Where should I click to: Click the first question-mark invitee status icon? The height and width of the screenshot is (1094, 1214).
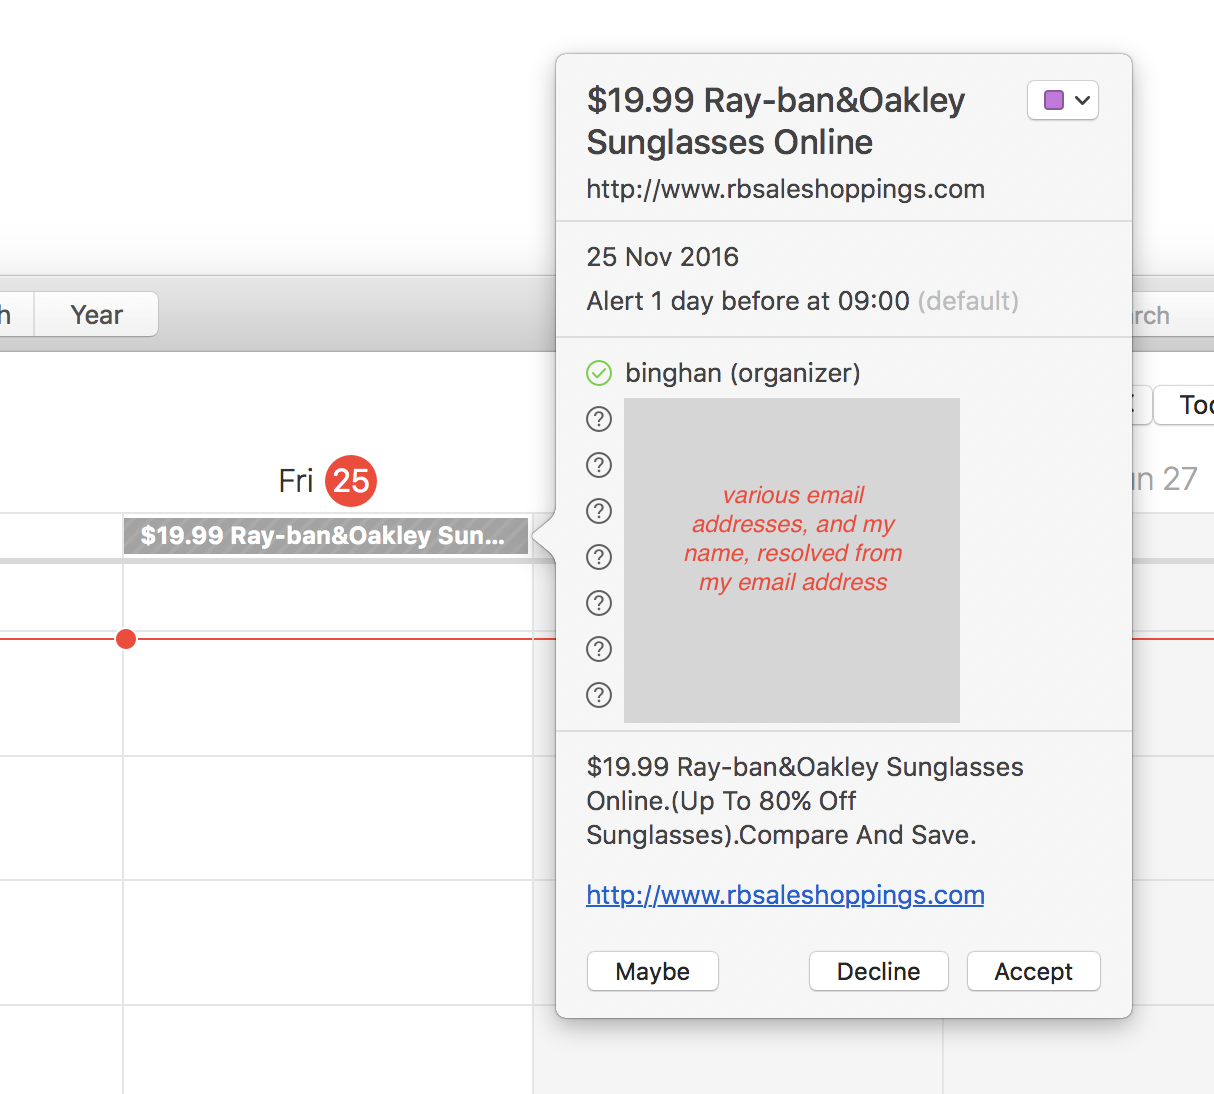tap(599, 419)
